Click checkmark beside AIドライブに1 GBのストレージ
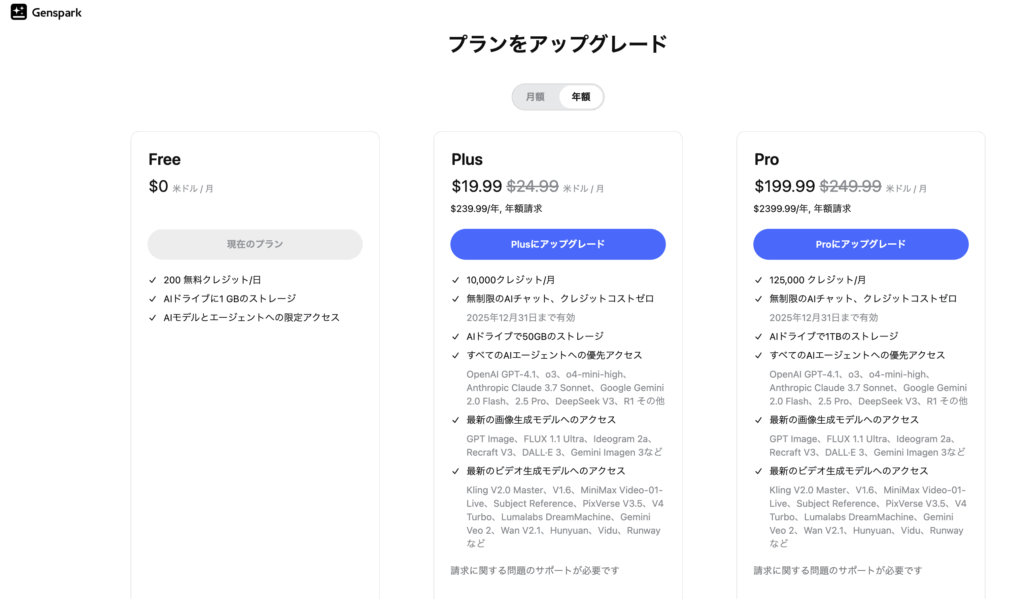1024x599 pixels. [153, 299]
